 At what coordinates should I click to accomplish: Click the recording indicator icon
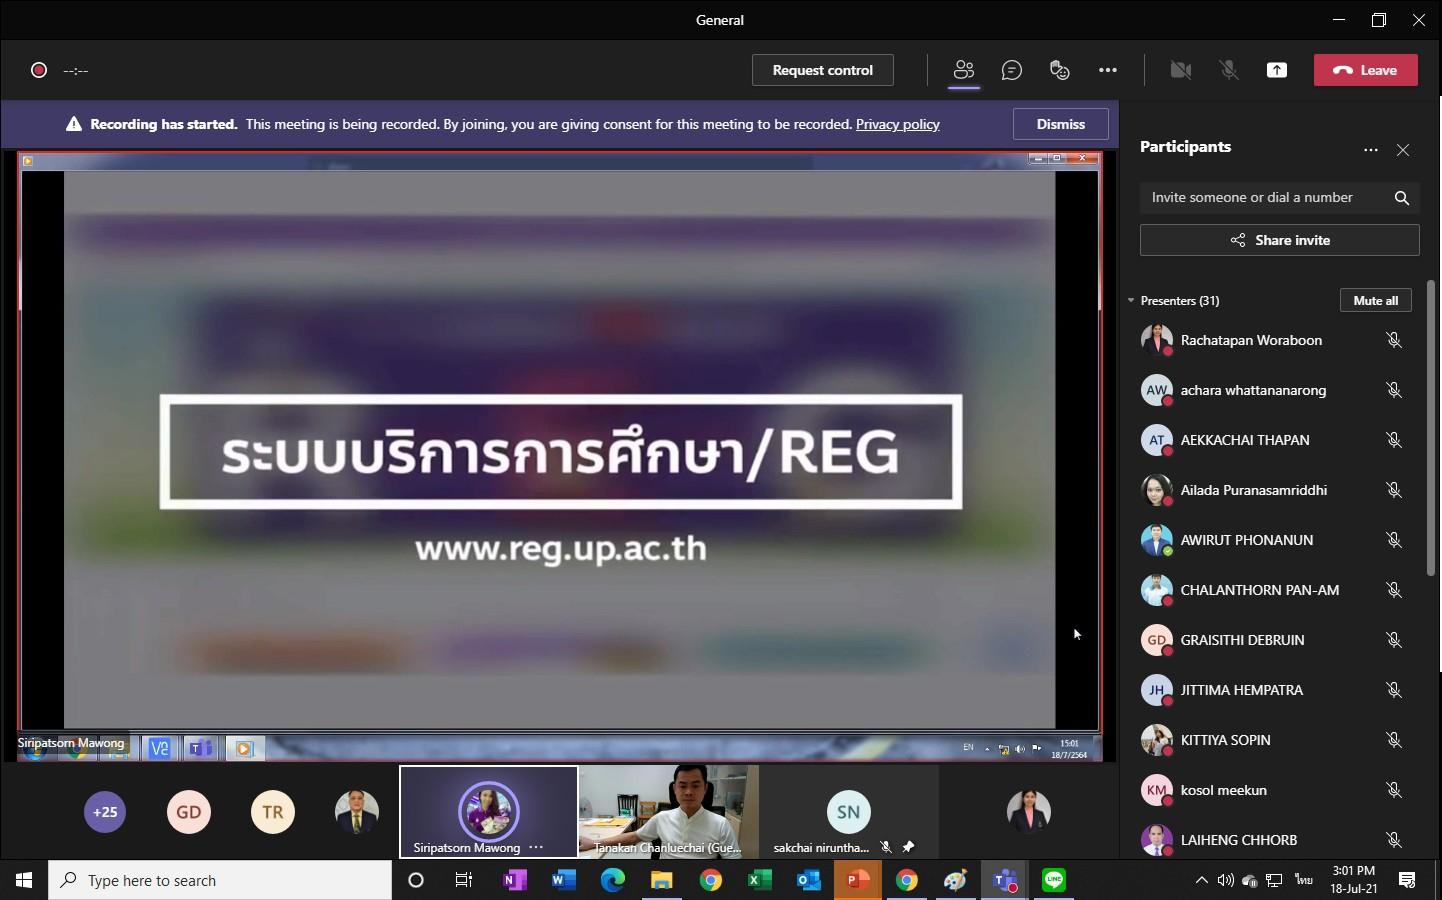tap(39, 70)
